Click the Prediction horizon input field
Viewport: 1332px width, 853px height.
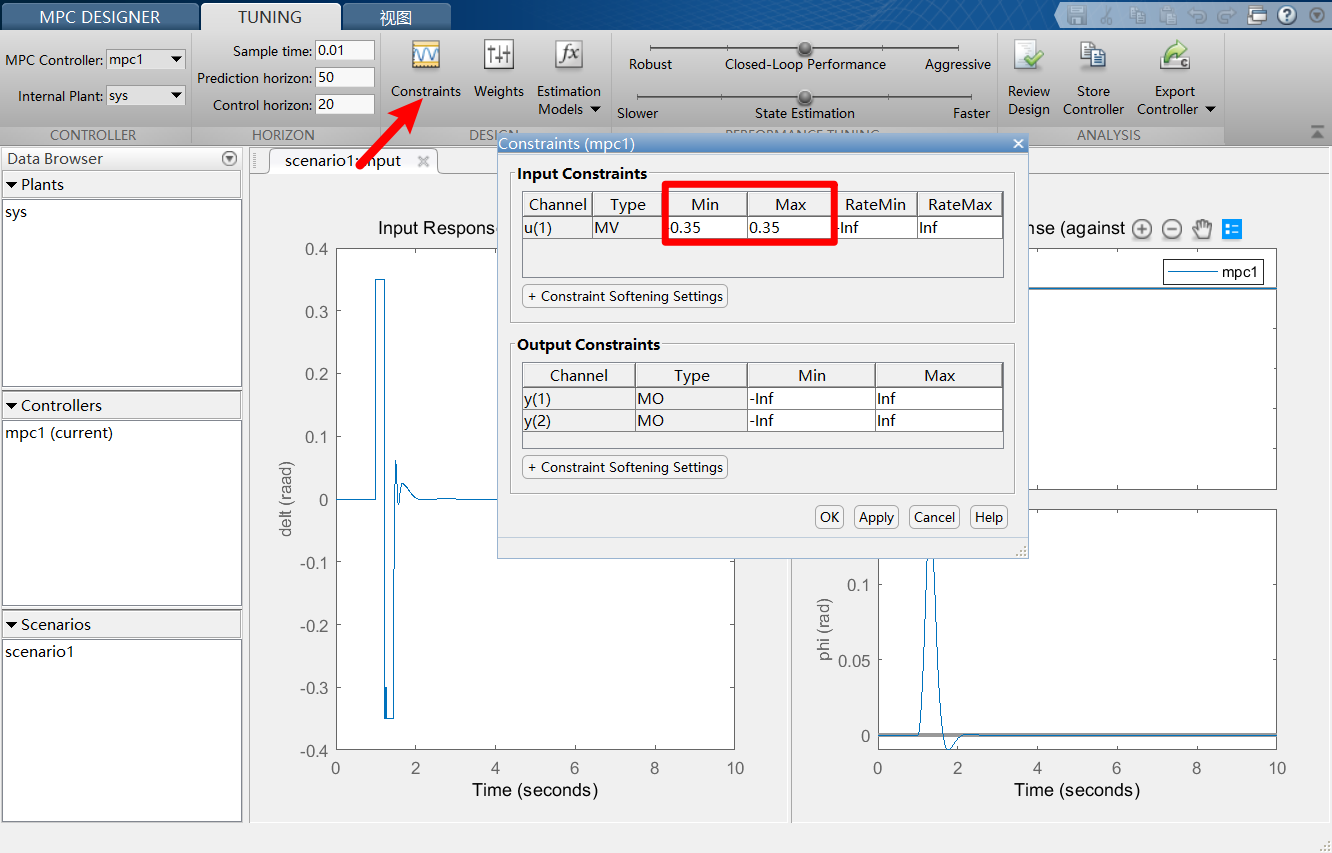(x=345, y=77)
